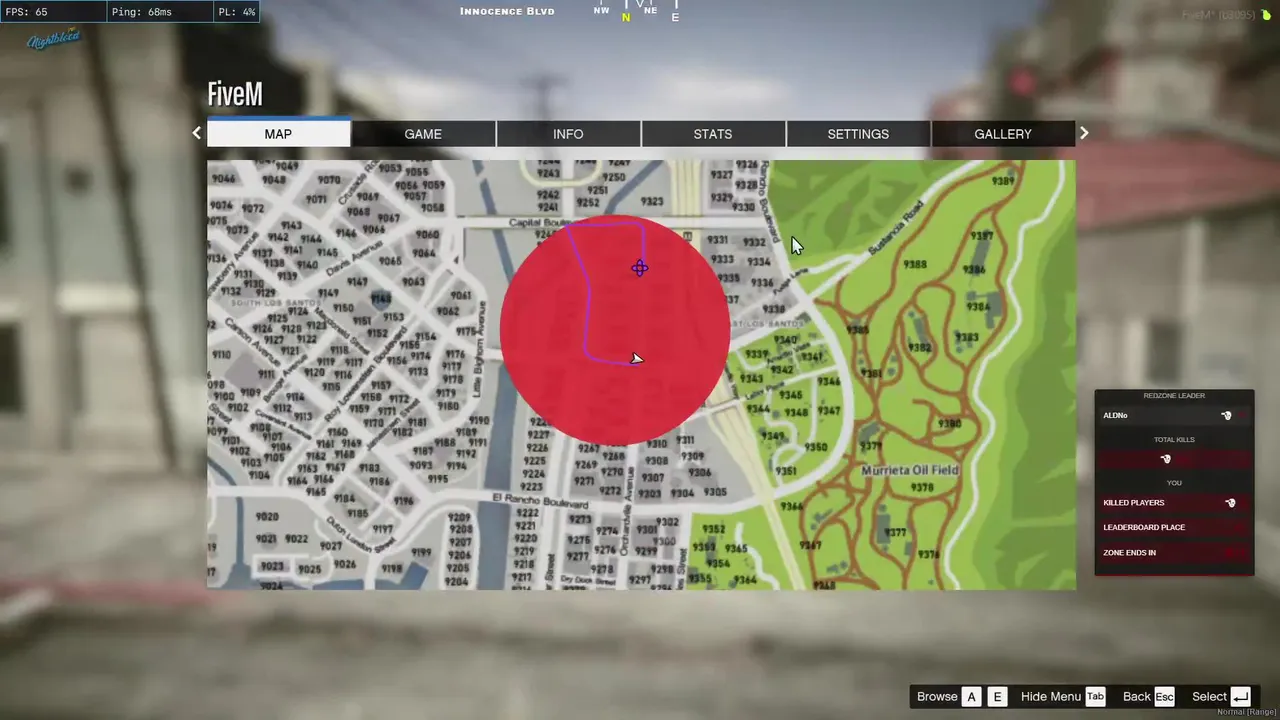
Task: Click the Tab key icon beside Hide Menu
Action: (1095, 697)
